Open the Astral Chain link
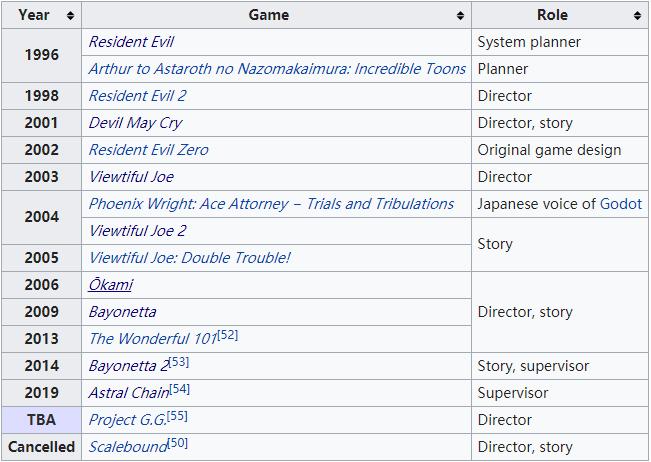 coord(128,393)
